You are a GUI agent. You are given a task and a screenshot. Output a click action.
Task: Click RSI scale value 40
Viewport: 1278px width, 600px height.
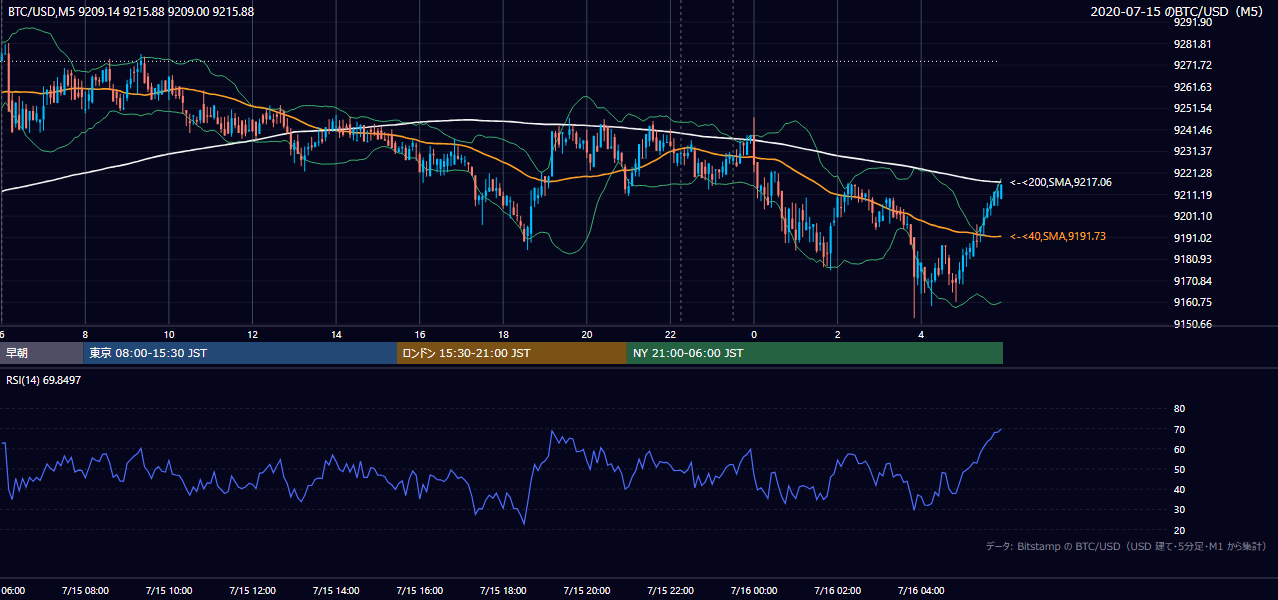(1179, 490)
